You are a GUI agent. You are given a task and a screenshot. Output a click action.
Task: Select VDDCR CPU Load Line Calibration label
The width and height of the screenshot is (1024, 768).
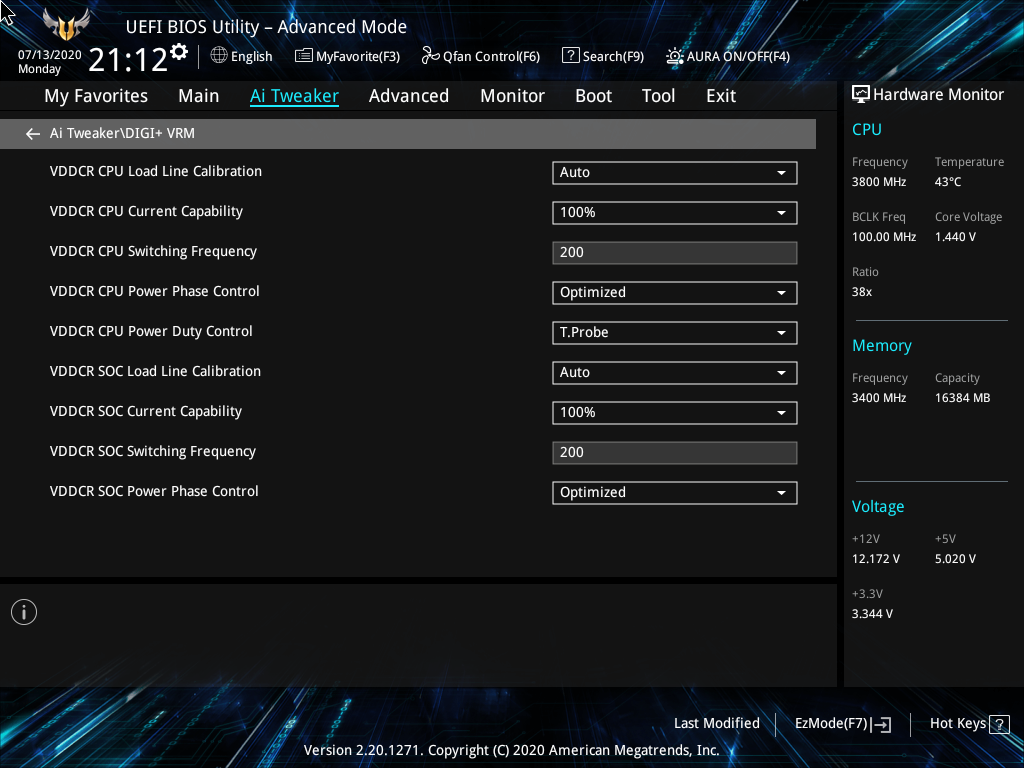click(155, 171)
